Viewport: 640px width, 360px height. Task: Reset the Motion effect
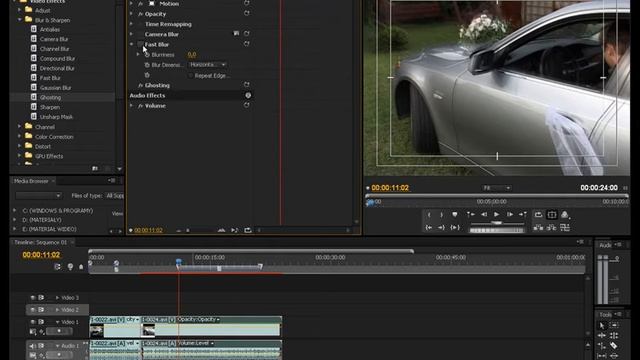tap(247, 3)
